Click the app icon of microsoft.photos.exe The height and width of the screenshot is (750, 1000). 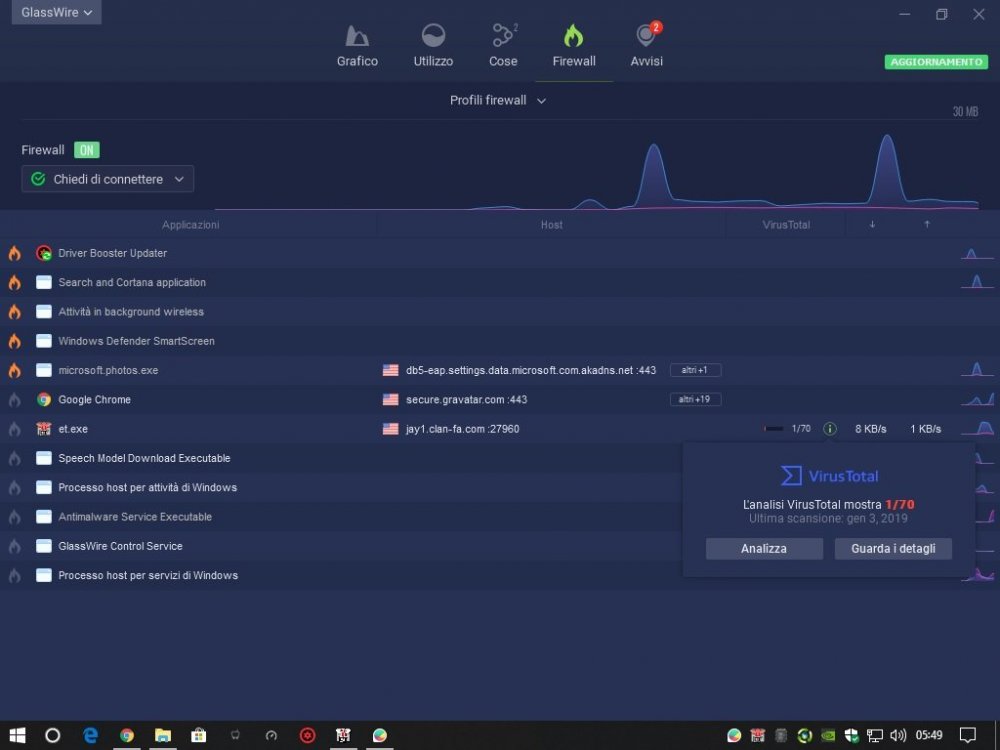44,371
